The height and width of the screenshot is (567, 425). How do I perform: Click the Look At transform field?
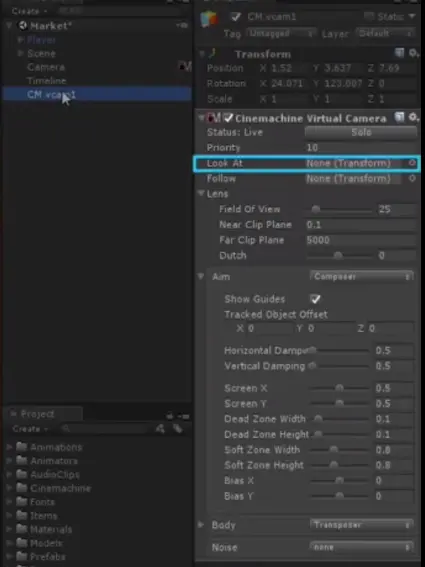[354, 163]
